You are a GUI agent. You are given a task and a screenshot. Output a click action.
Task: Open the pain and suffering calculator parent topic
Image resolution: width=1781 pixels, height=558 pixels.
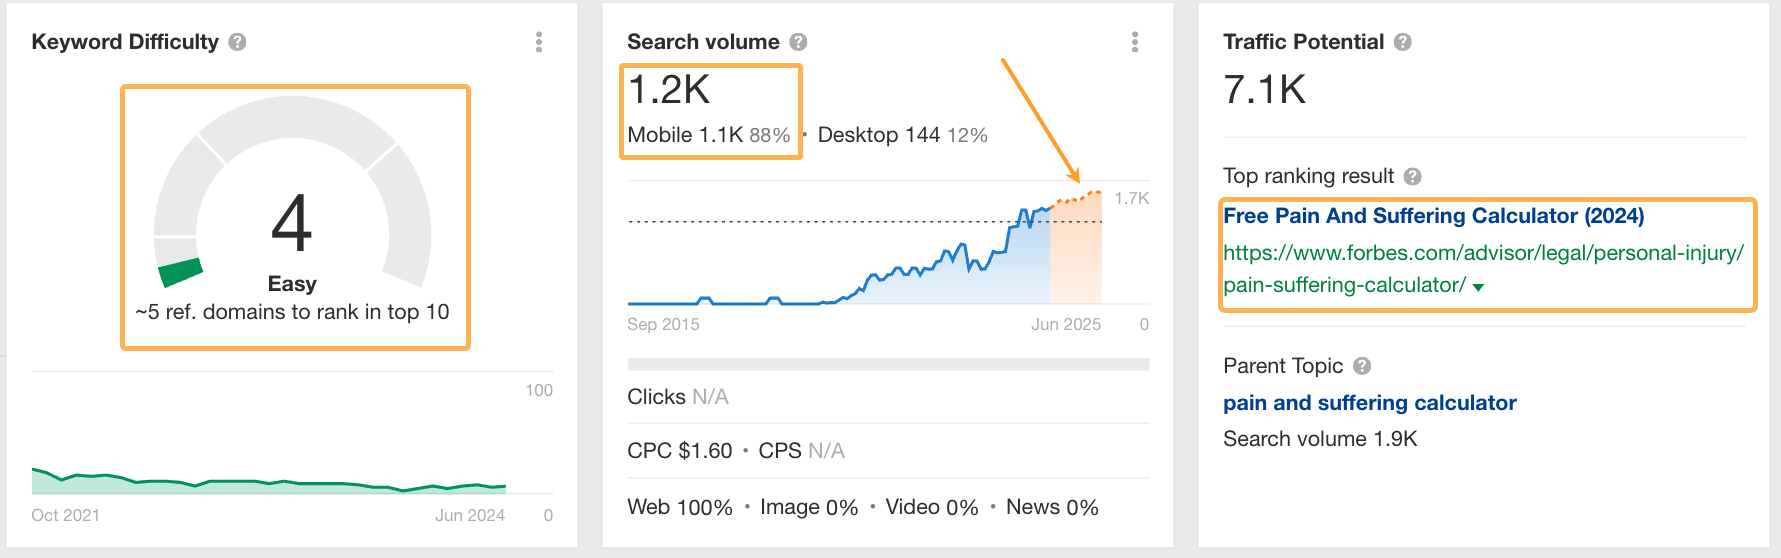pyautogui.click(x=1369, y=403)
